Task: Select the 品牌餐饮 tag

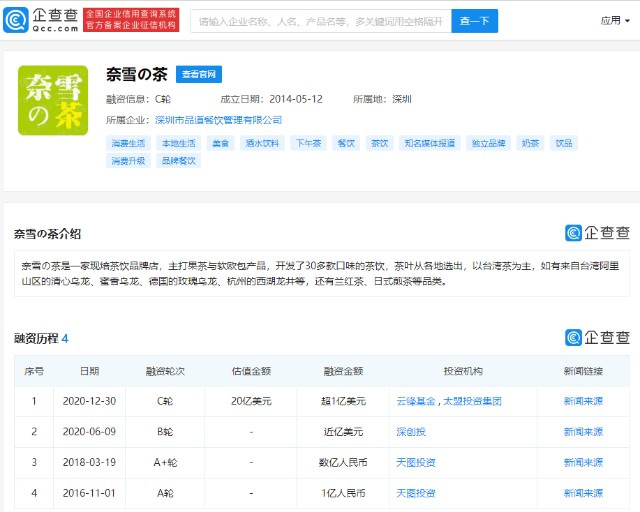Action: 178,160
